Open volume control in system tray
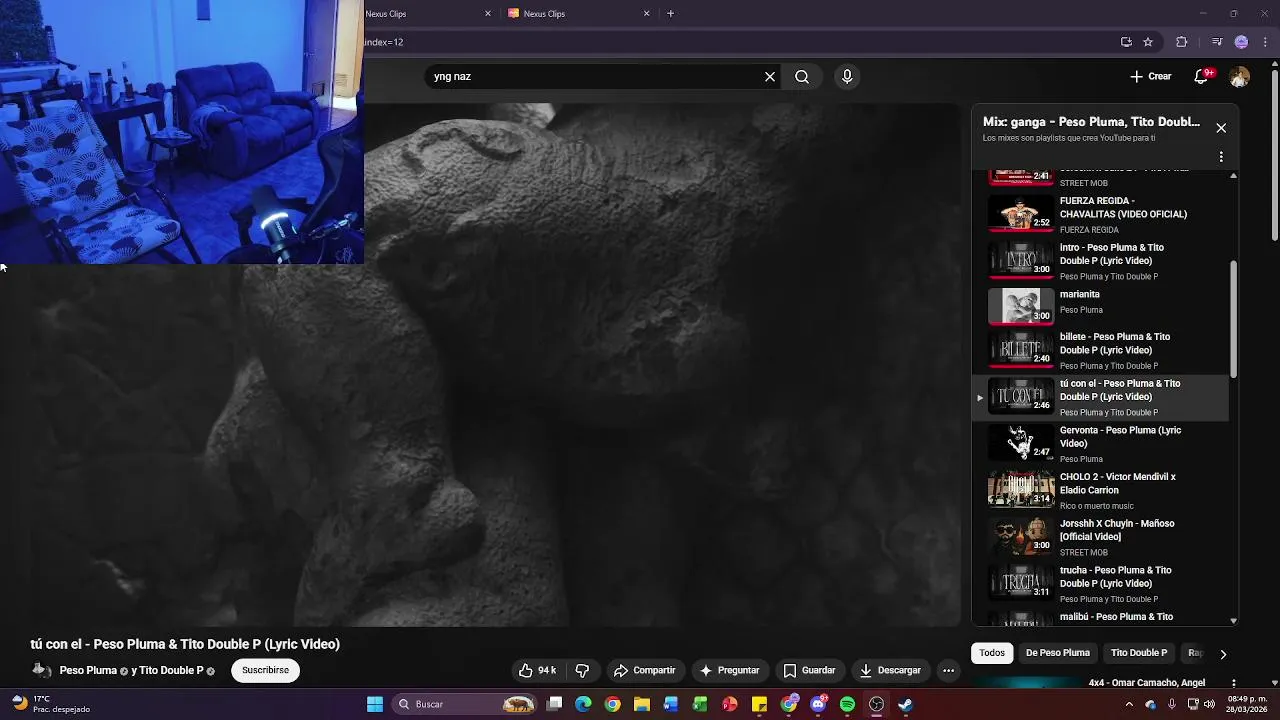Viewport: 1280px width, 720px height. [1209, 704]
